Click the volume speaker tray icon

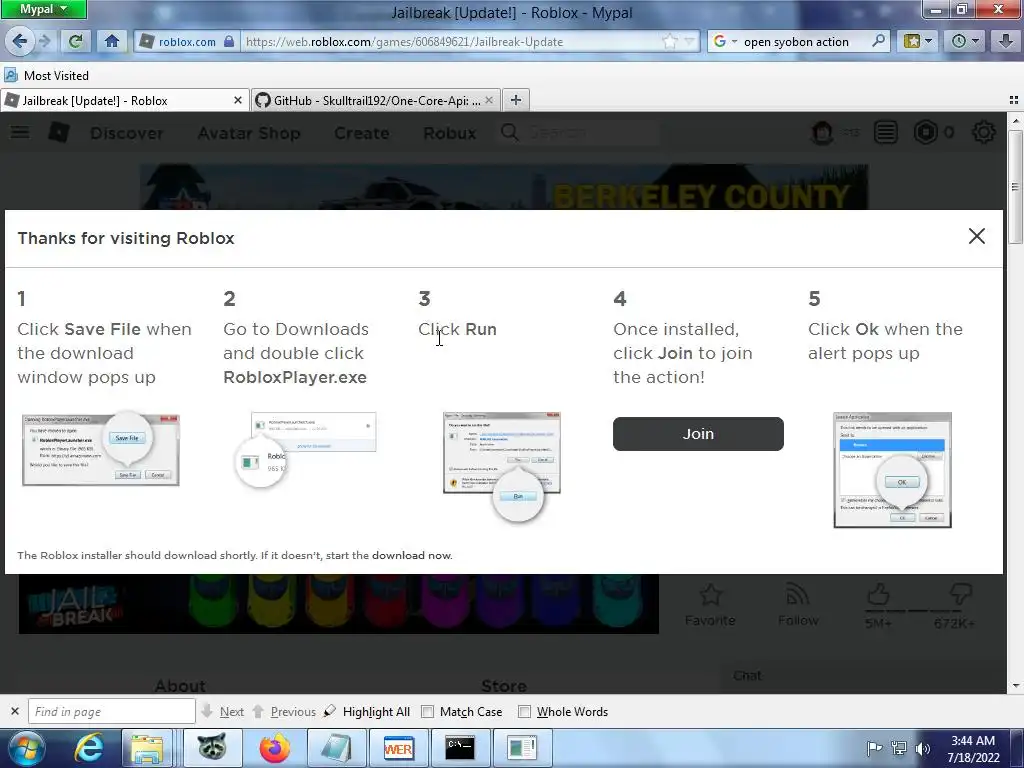(x=923, y=748)
